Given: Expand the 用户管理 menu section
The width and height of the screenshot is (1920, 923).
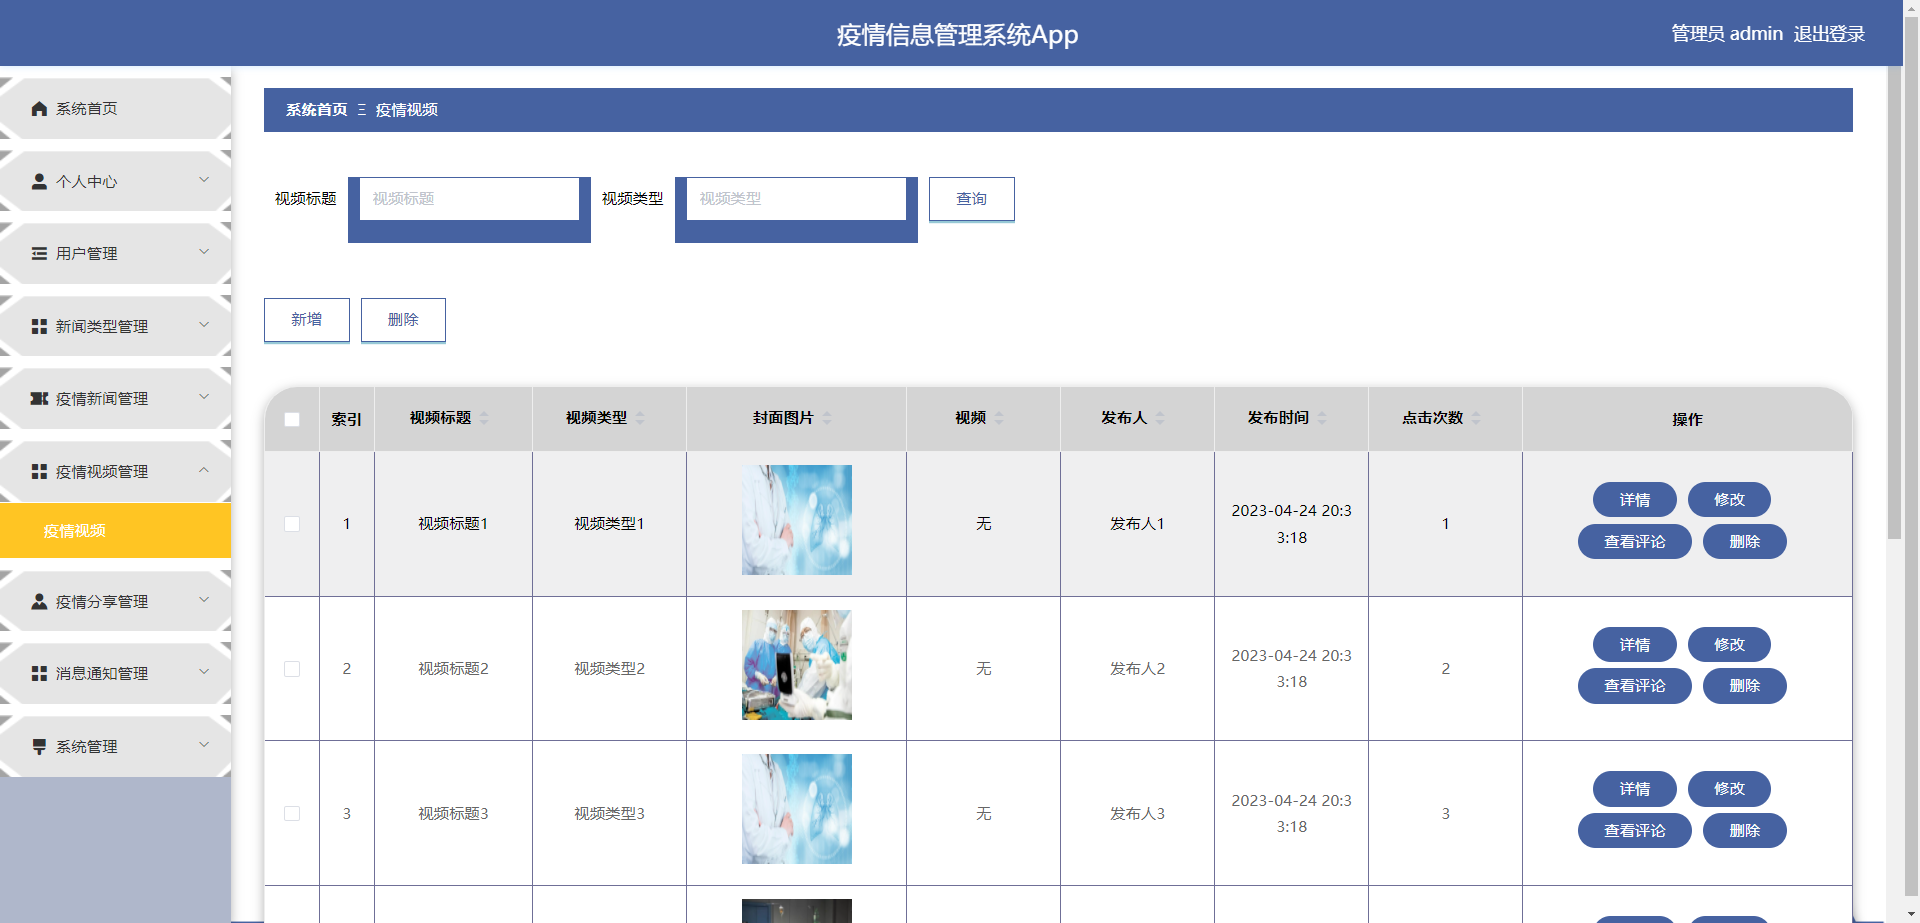Looking at the screenshot, I should (115, 253).
